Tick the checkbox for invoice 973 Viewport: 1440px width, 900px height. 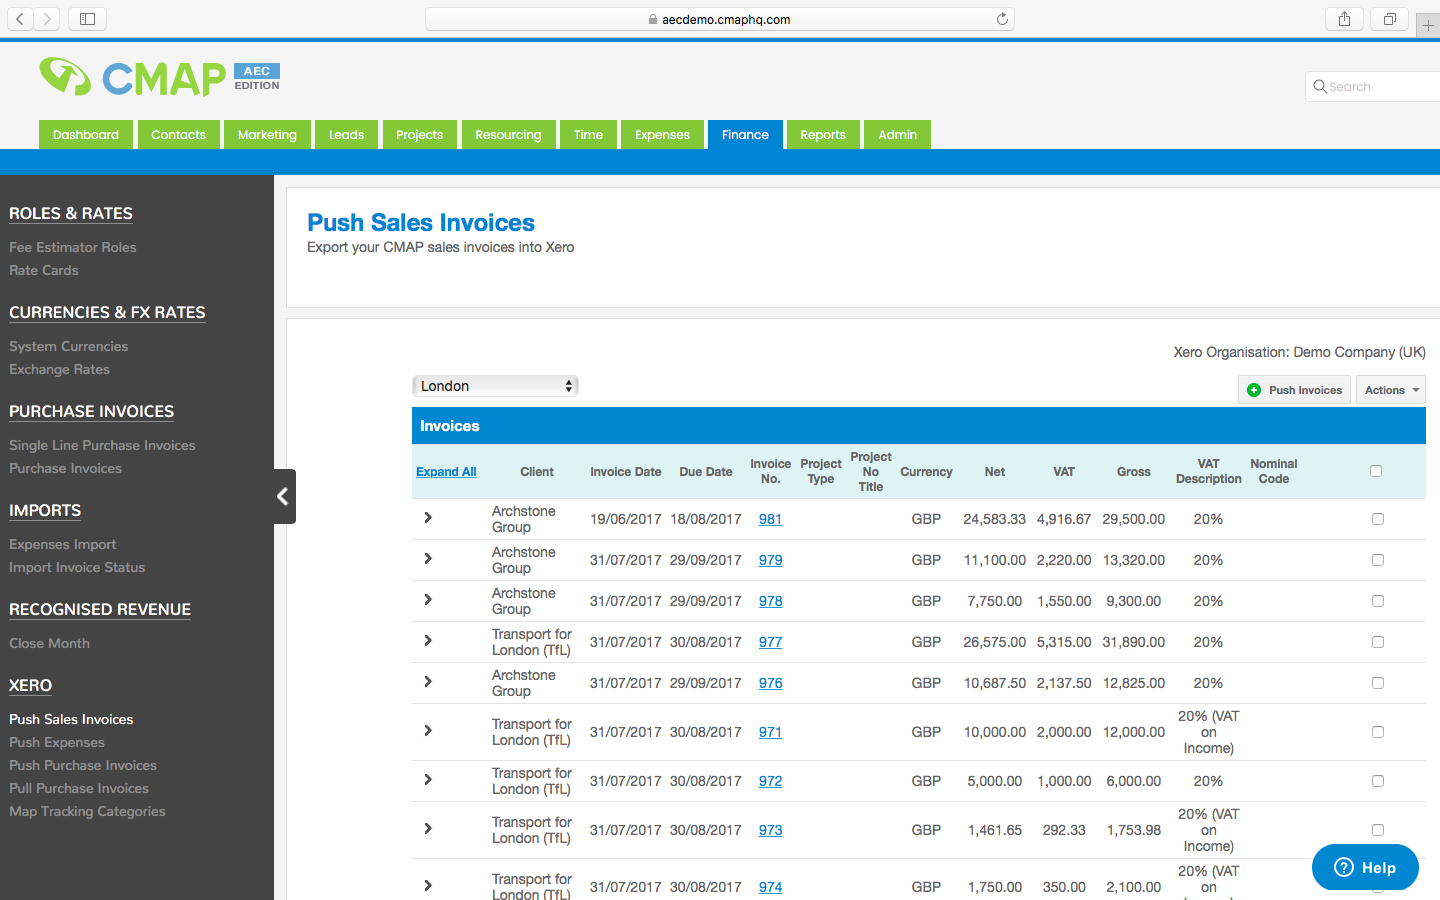pyautogui.click(x=1378, y=830)
